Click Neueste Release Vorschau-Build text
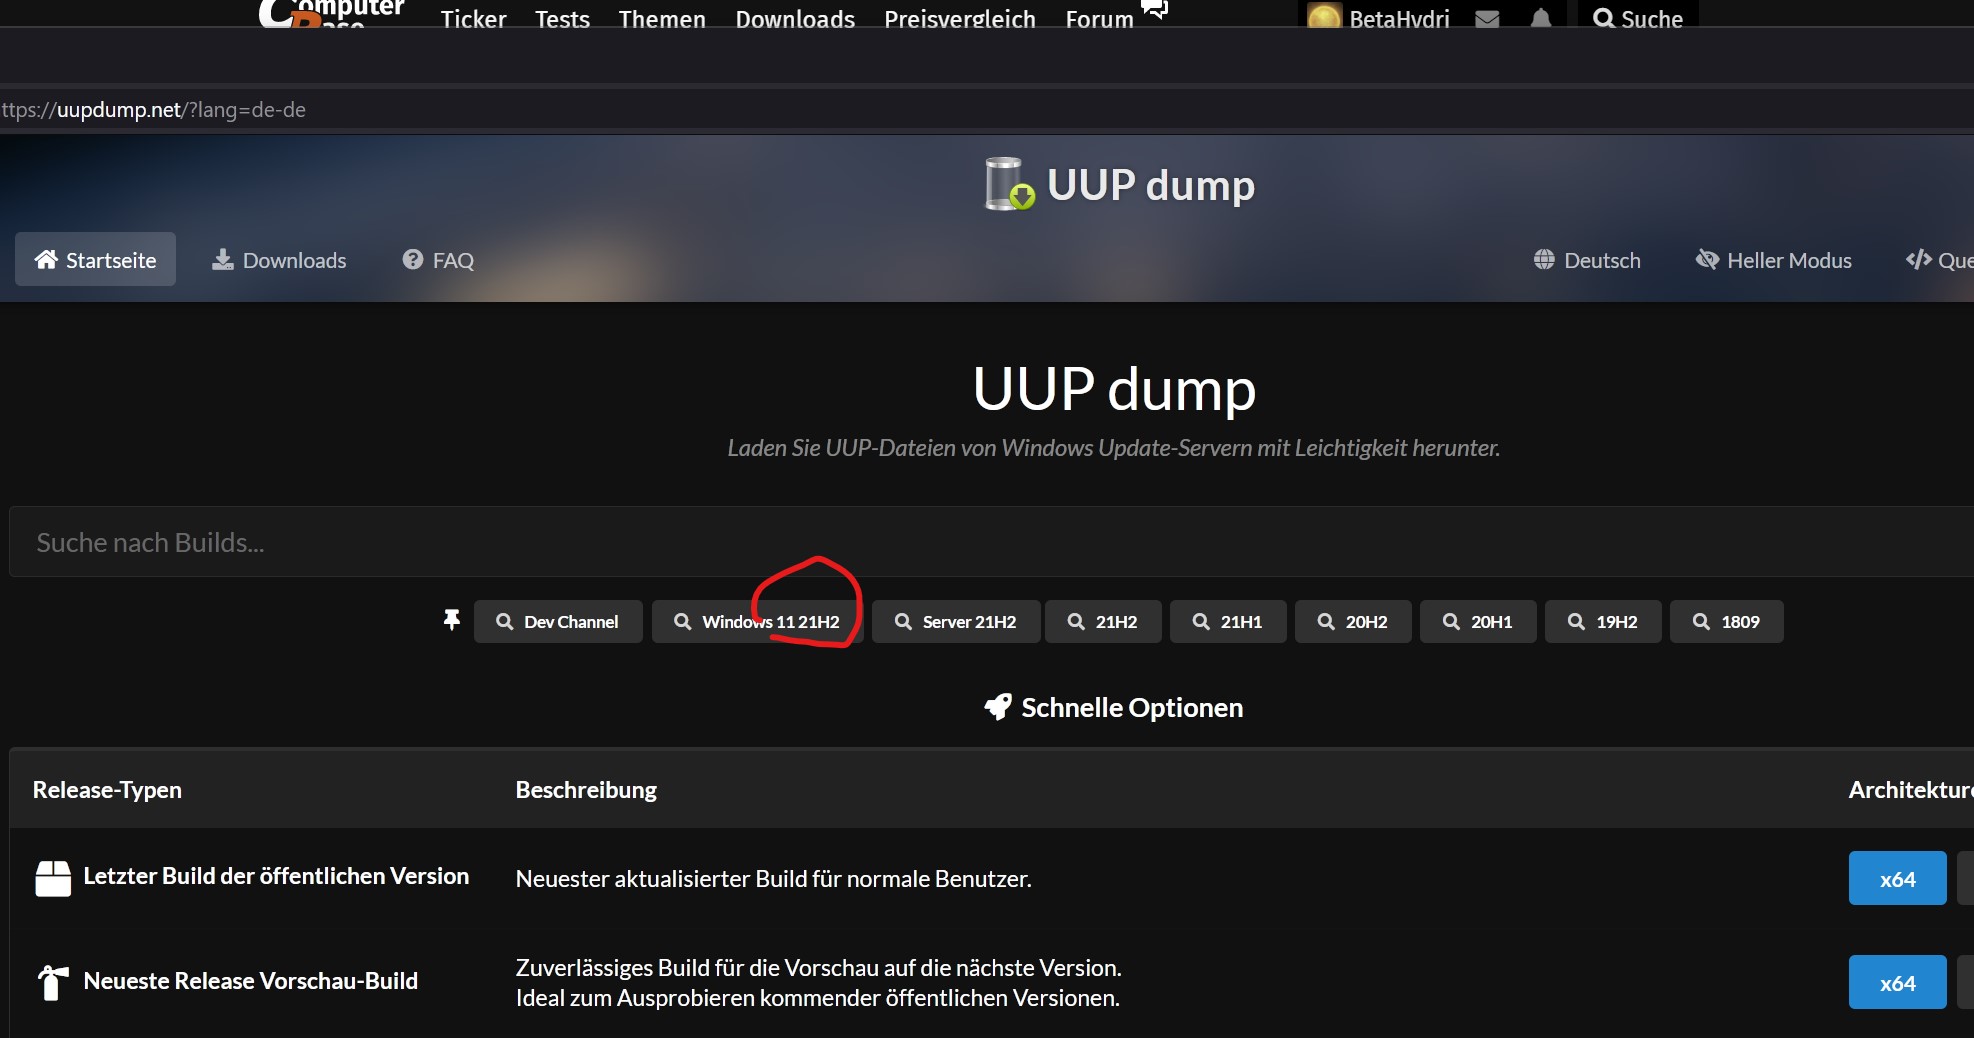The image size is (1974, 1038). pyautogui.click(x=251, y=981)
